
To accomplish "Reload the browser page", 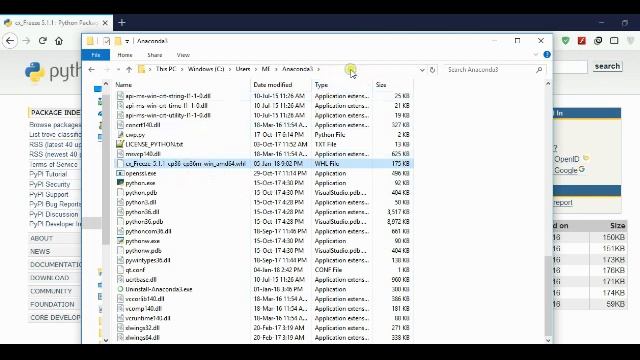I will [x=42, y=41].
